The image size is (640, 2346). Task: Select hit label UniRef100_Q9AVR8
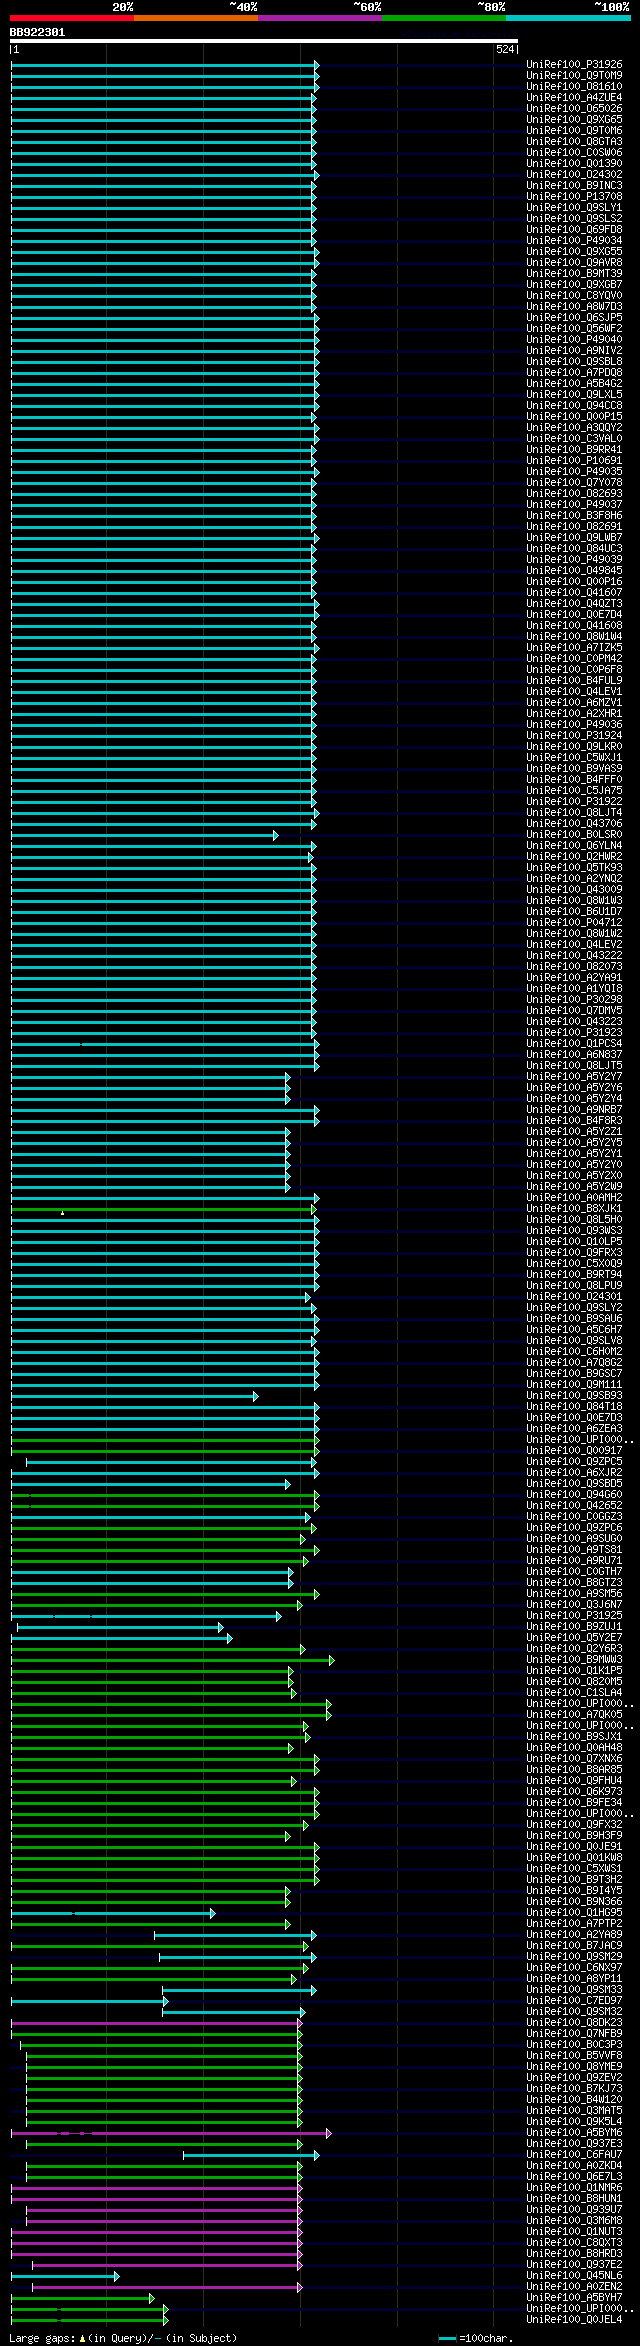point(574,263)
